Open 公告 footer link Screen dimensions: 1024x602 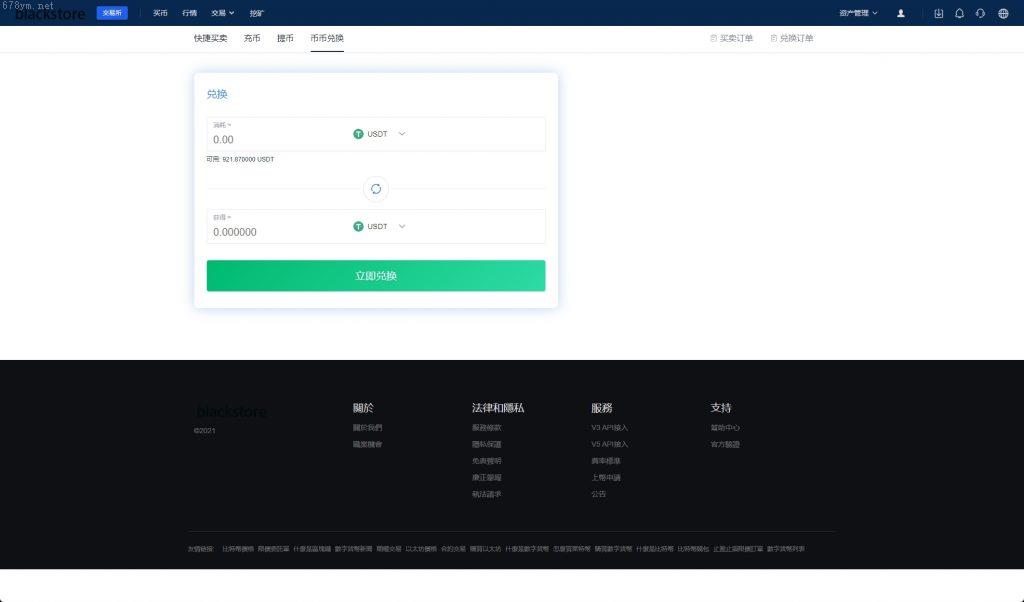598,494
